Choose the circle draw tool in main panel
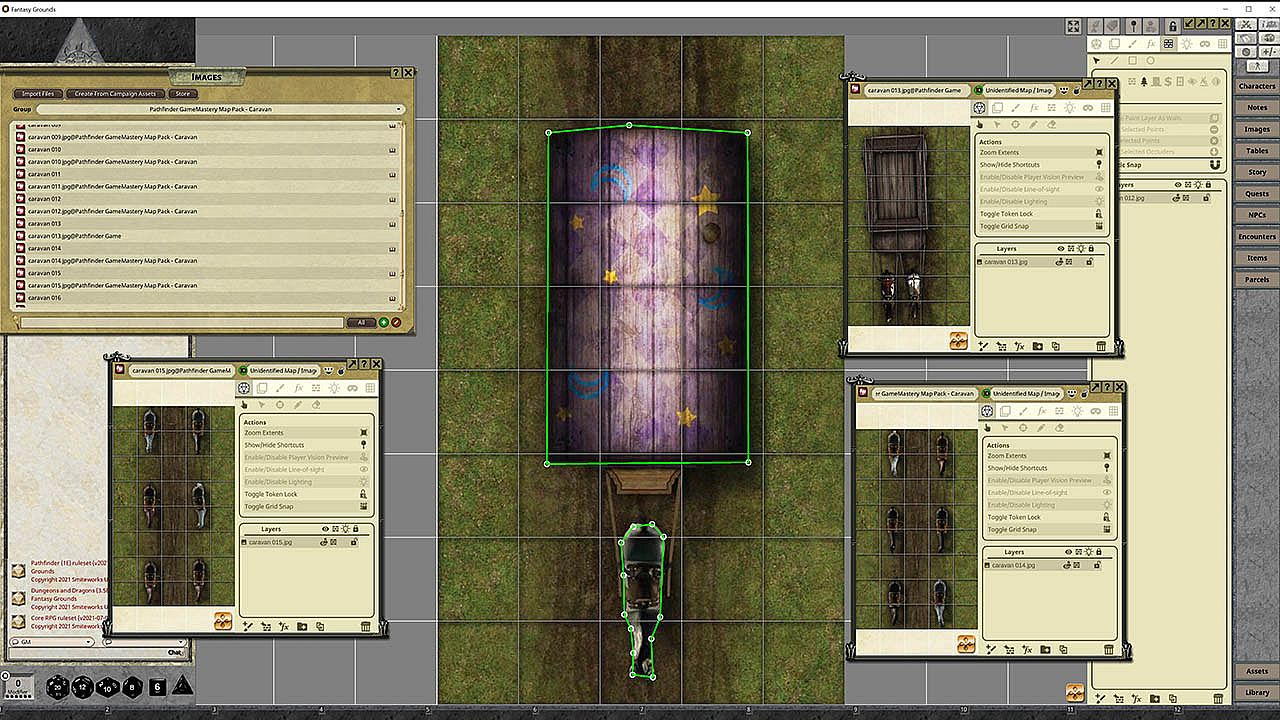 (1150, 61)
